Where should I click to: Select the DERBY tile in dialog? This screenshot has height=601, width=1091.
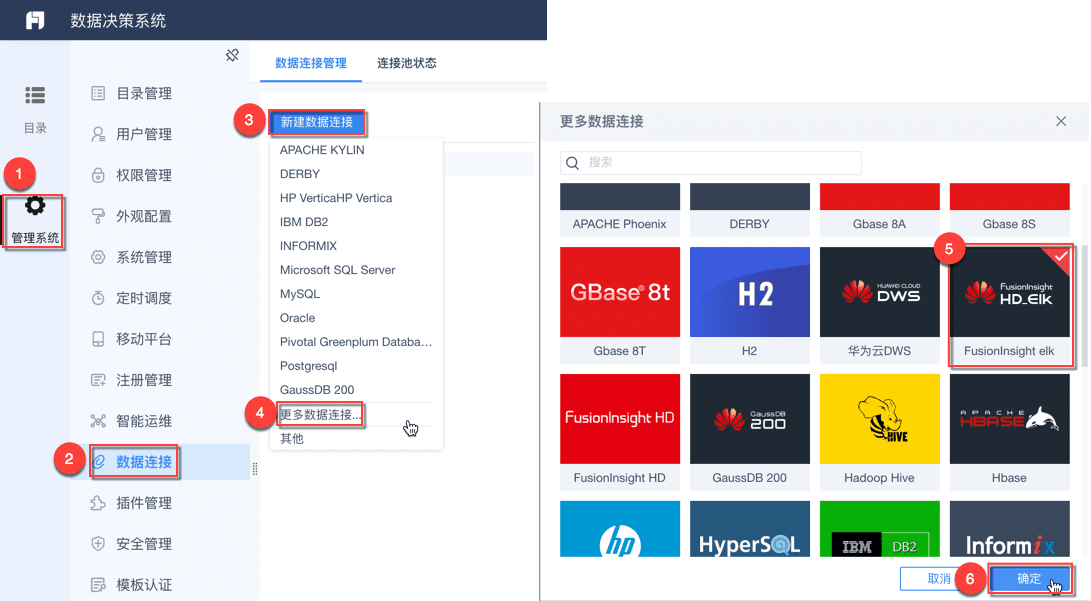pyautogui.click(x=750, y=209)
